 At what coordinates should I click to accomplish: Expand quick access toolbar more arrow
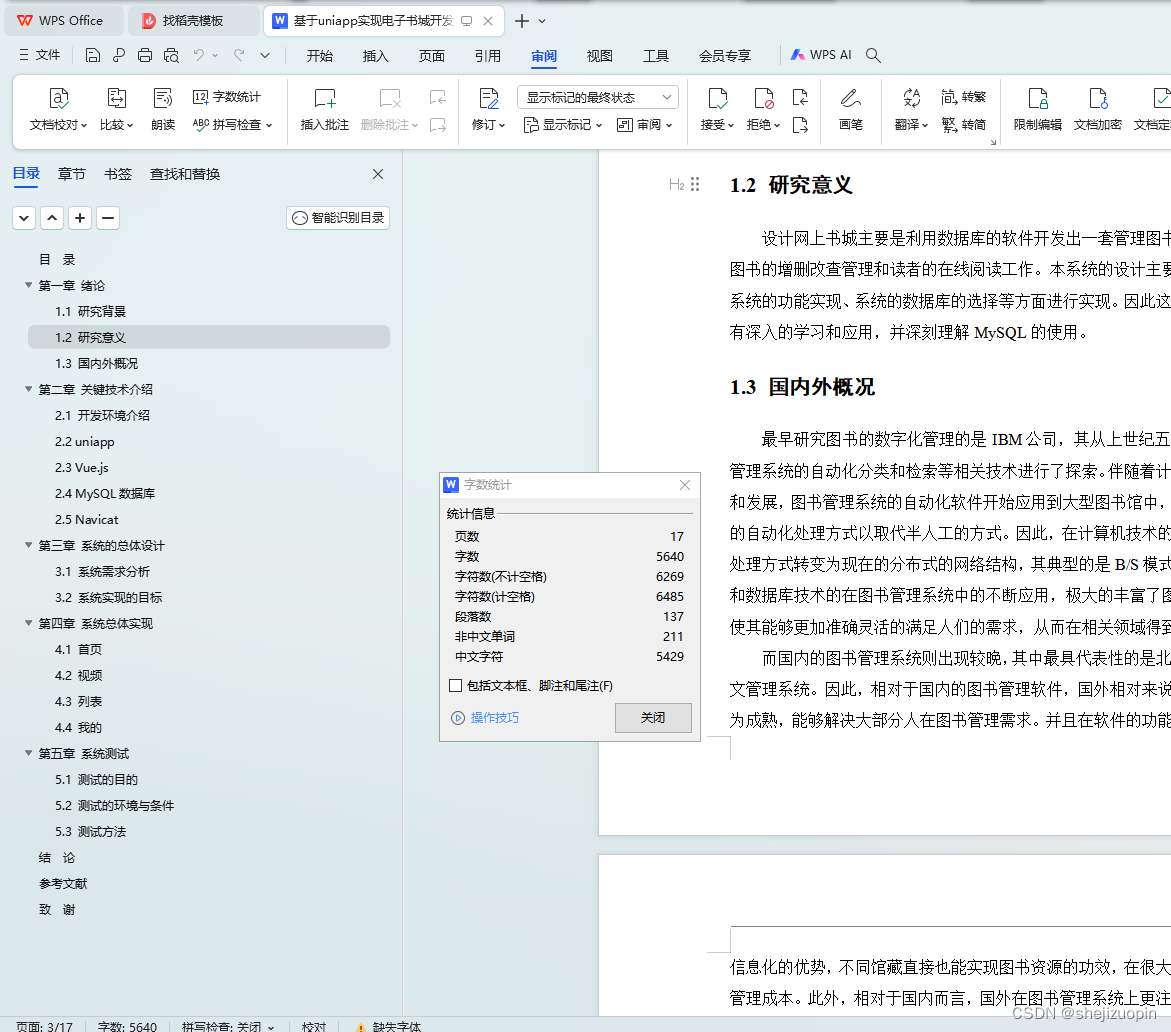pos(265,55)
